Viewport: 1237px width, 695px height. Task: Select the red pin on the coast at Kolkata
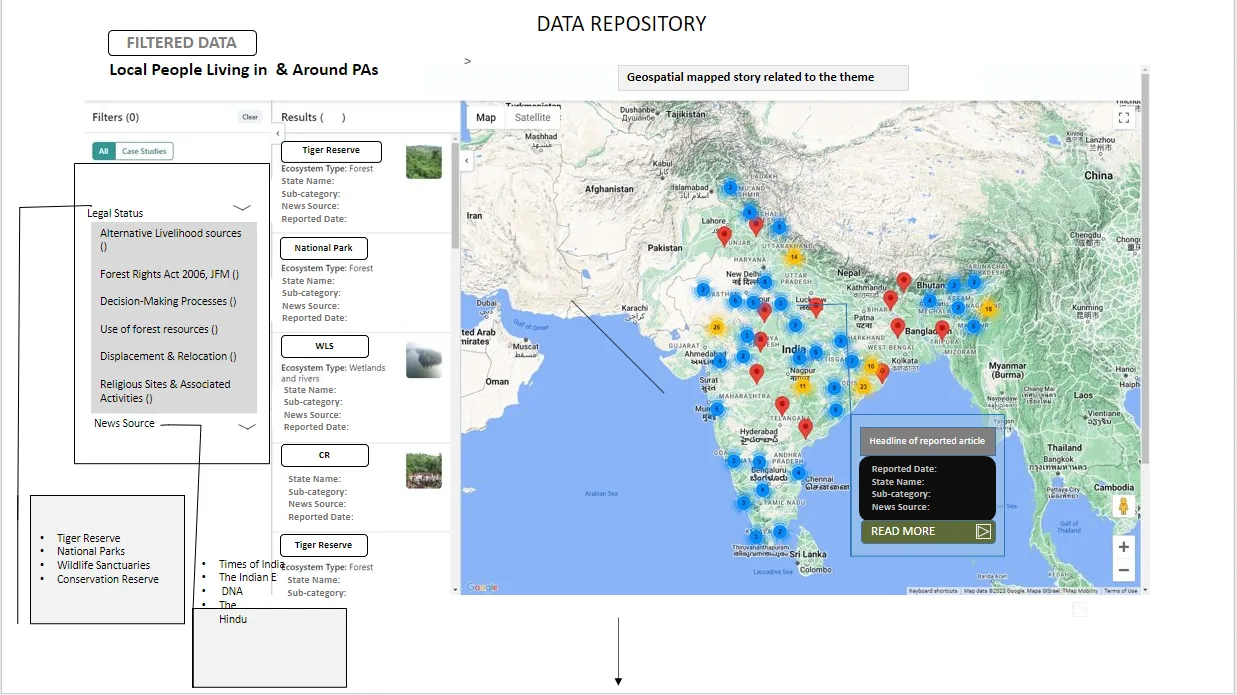coord(882,373)
